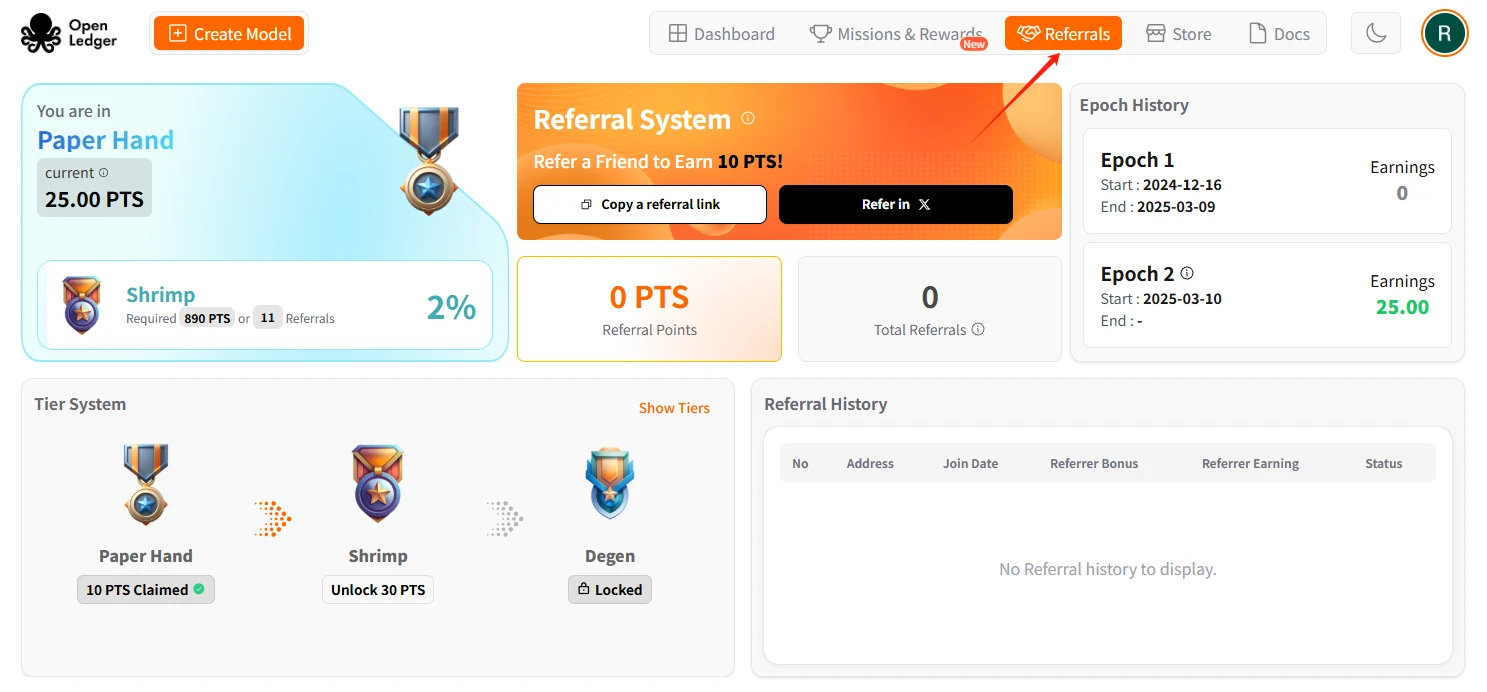Click info icon next to Referral System

pyautogui.click(x=748, y=119)
